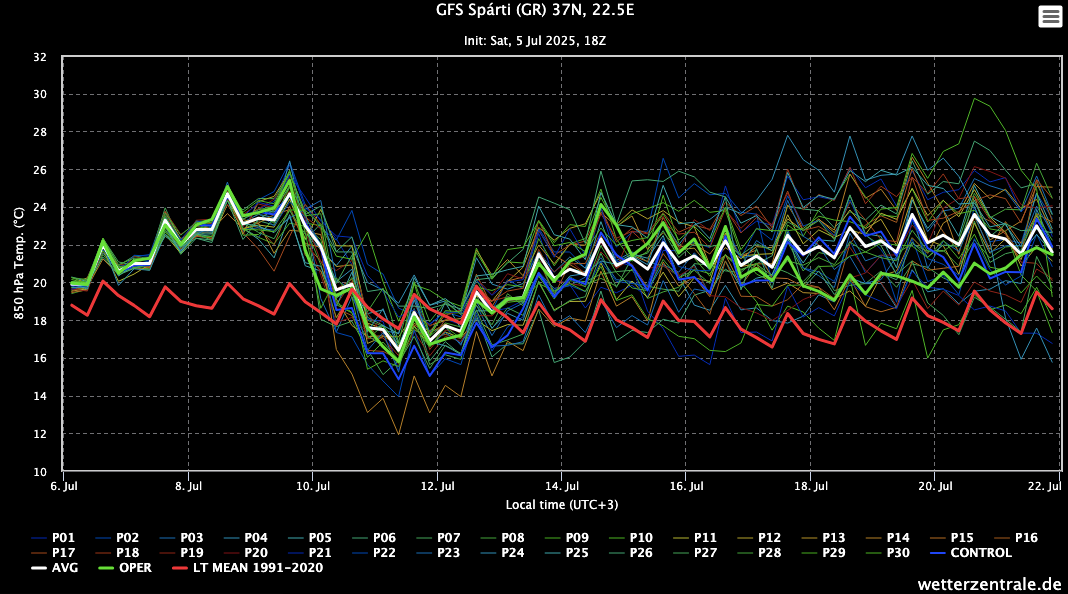This screenshot has width=1068, height=594.
Task: Hide the P08 legend entry
Action: point(512,538)
